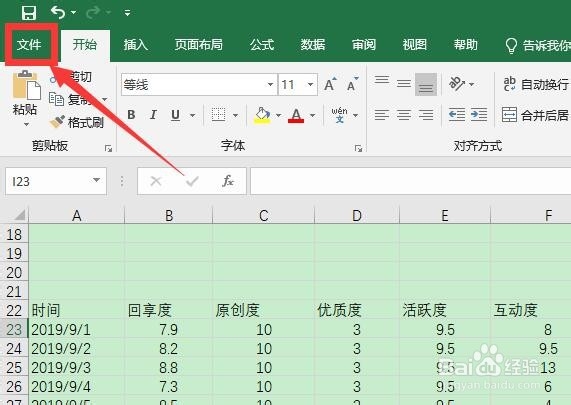571x405 pixels.
Task: Decrease the font size
Action: point(353,84)
